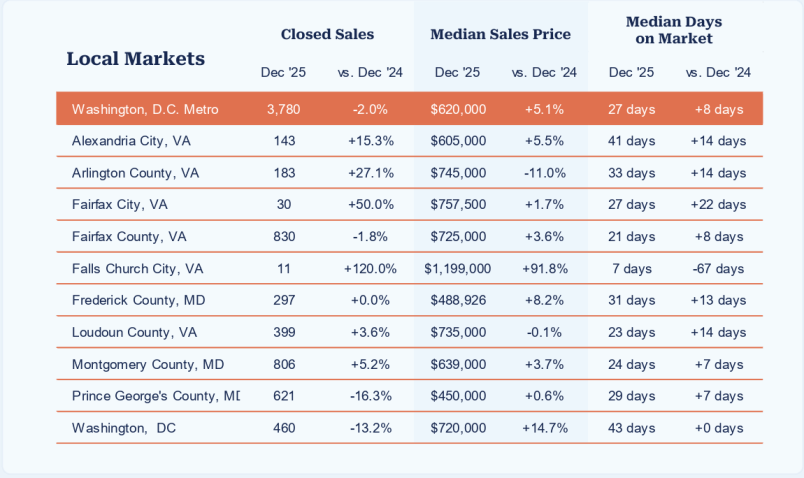Click the Local Markets heading
804x478 pixels.
point(135,58)
